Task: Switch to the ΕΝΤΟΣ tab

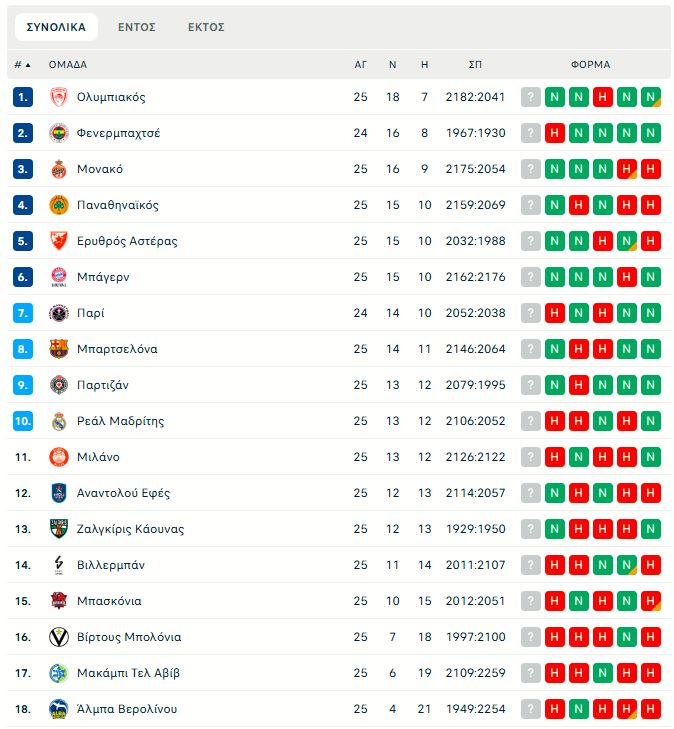Action: pyautogui.click(x=137, y=27)
